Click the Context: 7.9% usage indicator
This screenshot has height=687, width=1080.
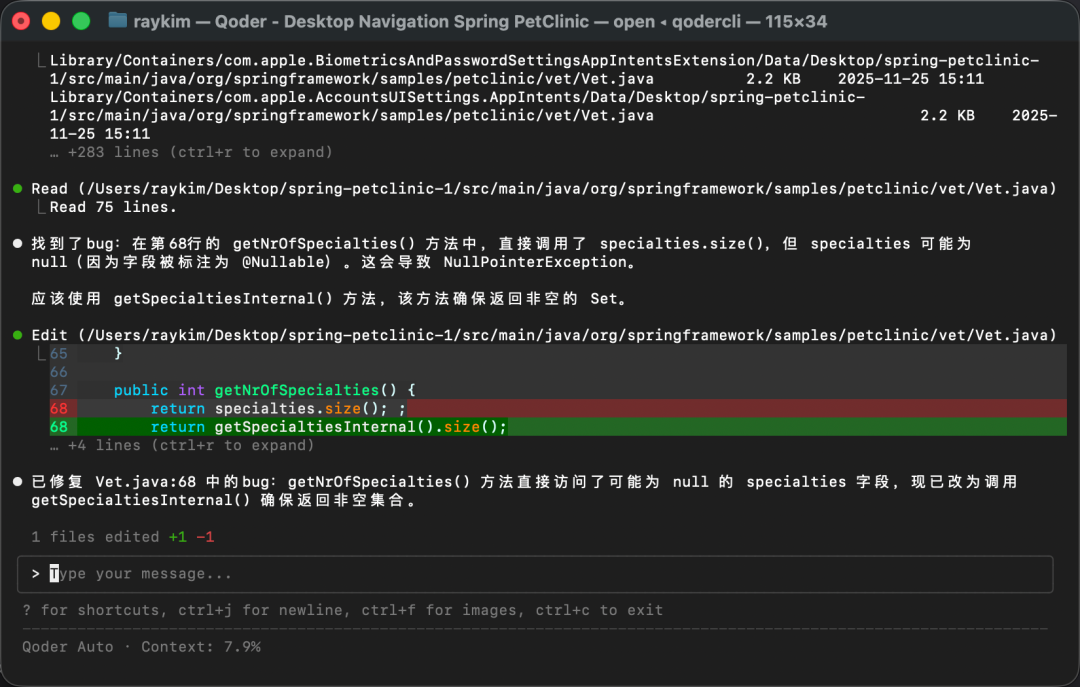coord(201,647)
